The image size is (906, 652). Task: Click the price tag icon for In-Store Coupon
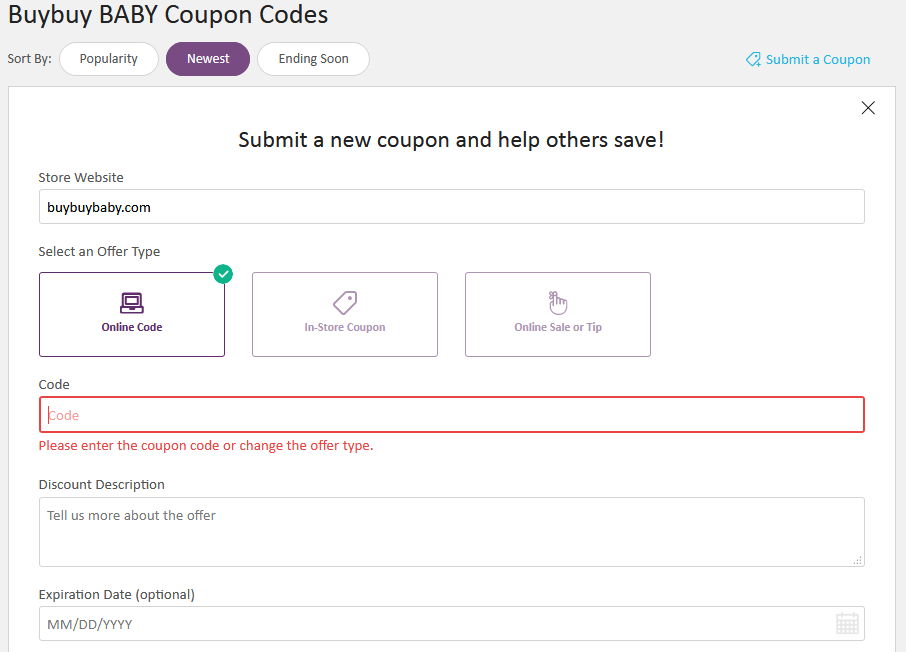tap(345, 303)
